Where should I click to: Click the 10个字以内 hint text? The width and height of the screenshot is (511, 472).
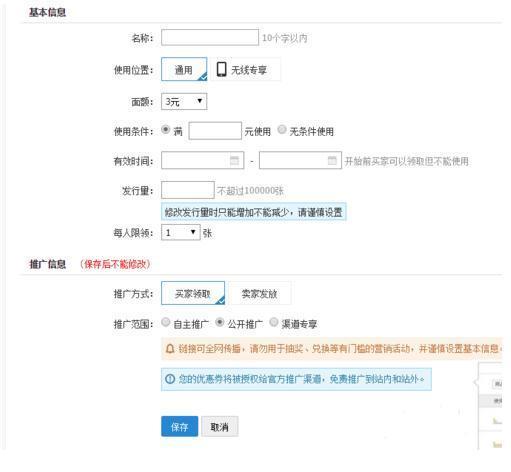[x=285, y=38]
